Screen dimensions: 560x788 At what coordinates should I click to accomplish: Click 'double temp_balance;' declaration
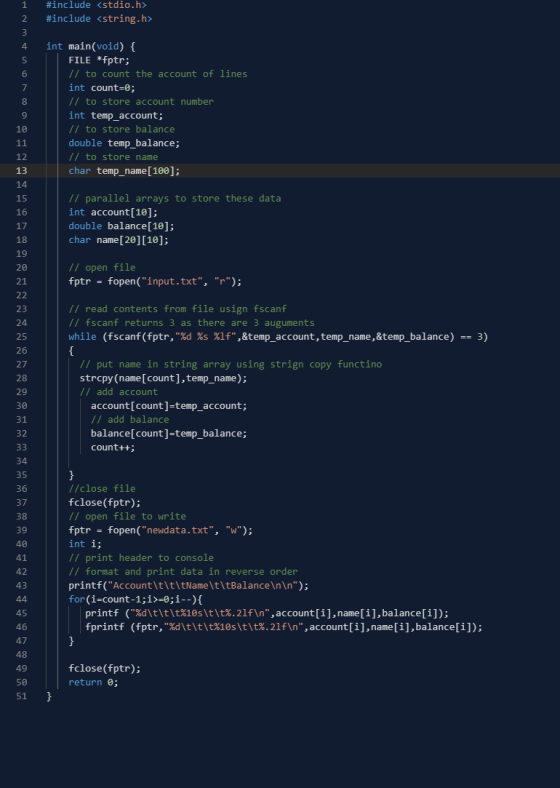point(124,144)
